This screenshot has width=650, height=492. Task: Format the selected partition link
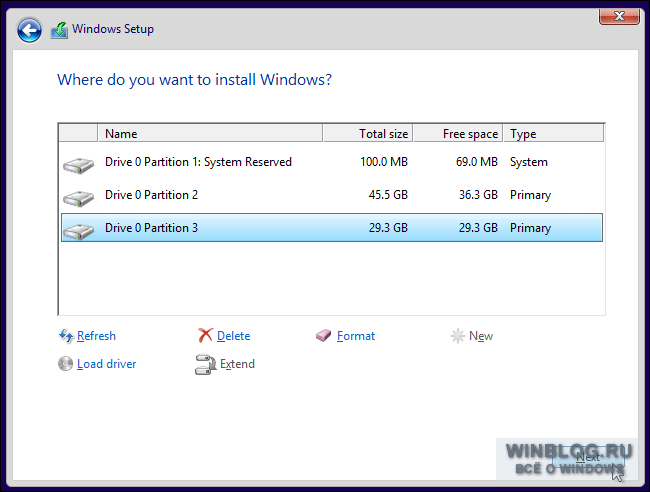pyautogui.click(x=356, y=336)
